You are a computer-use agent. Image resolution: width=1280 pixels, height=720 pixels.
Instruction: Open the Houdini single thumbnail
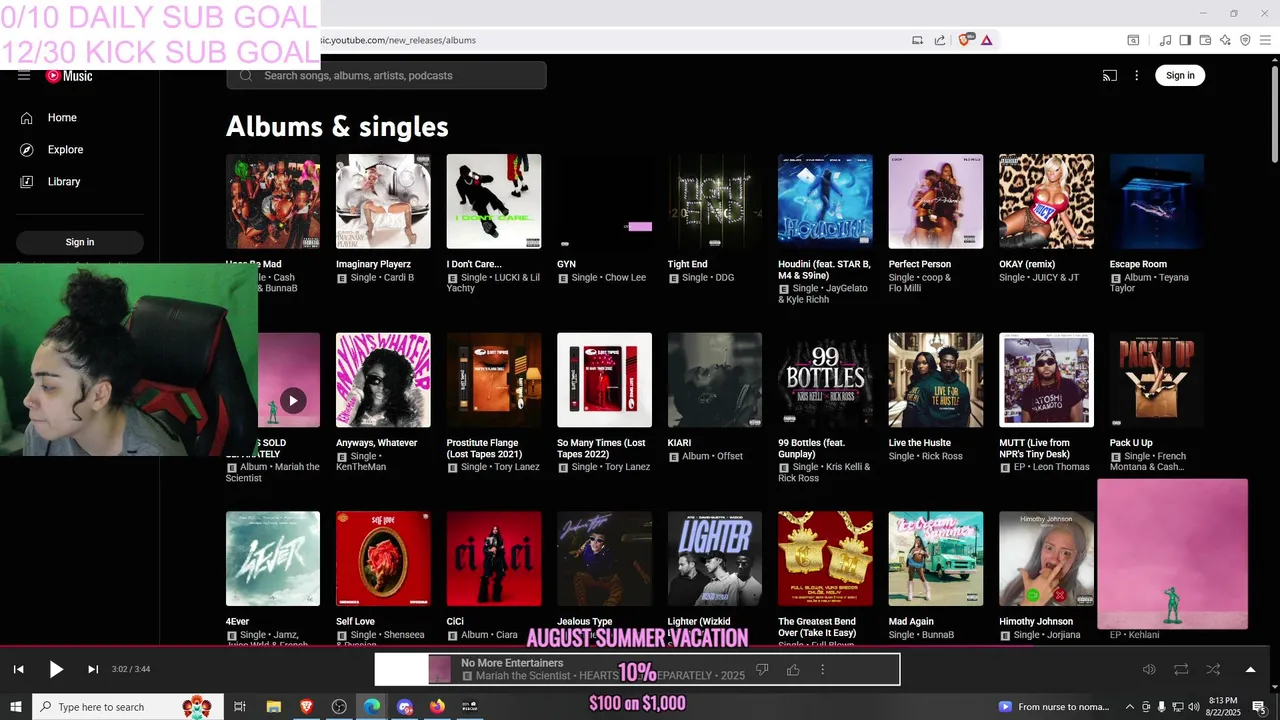[x=825, y=201]
